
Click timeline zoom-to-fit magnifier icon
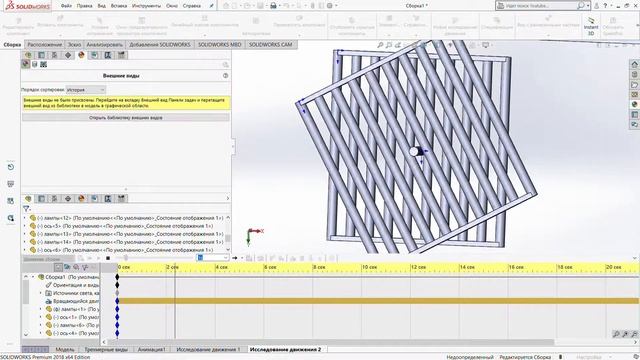click(616, 334)
